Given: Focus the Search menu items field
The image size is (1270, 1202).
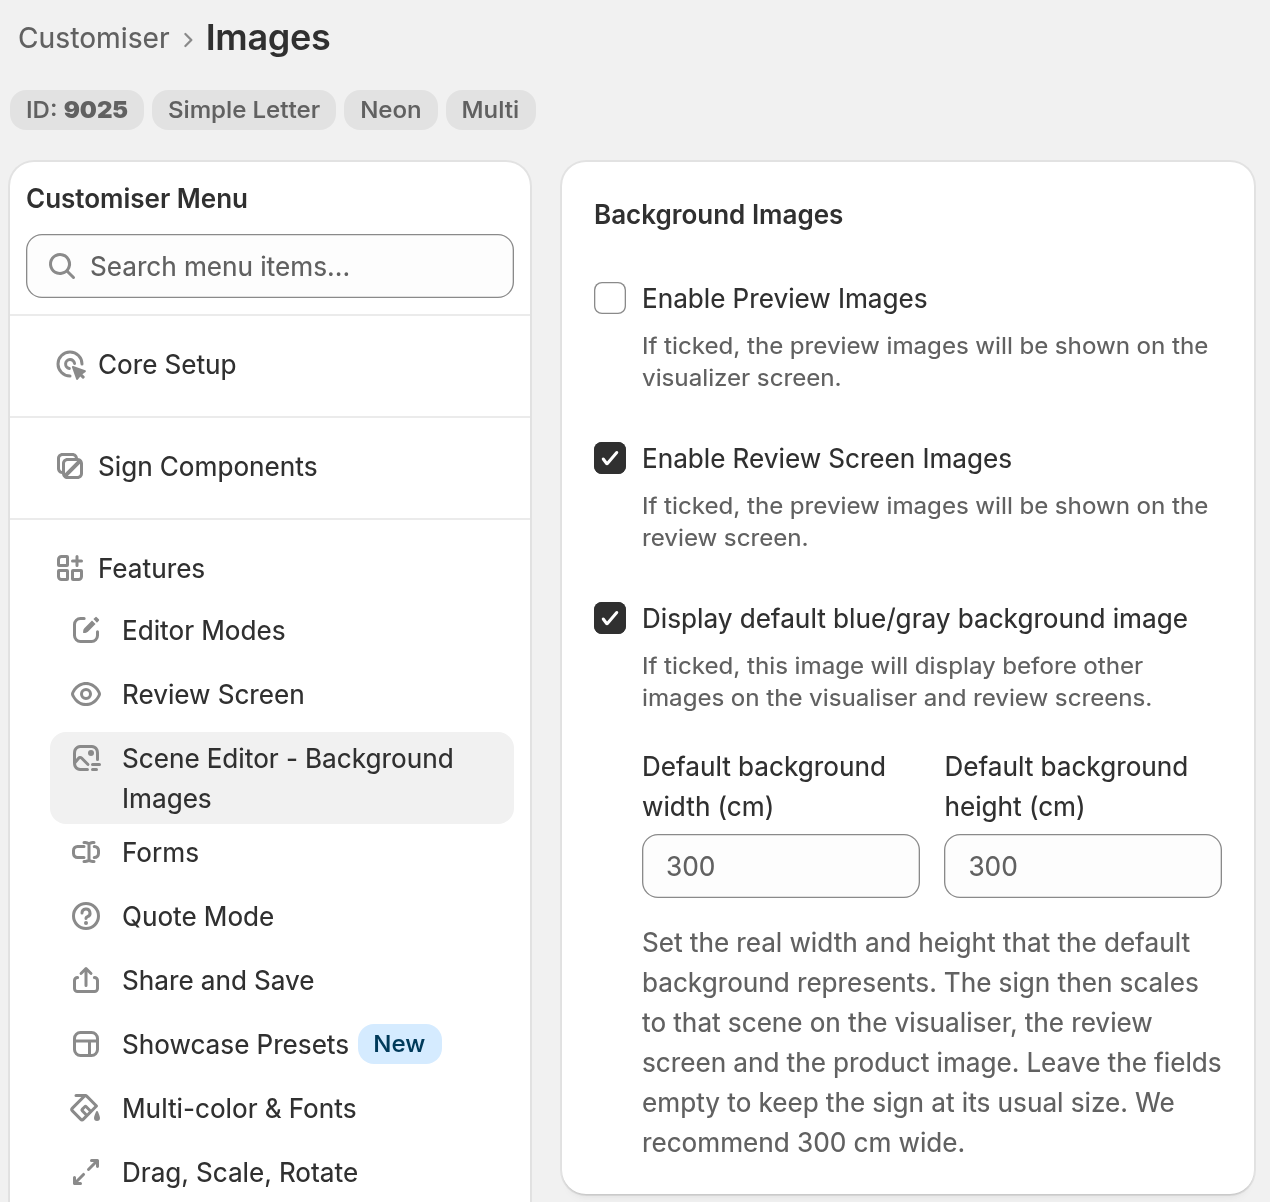Looking at the screenshot, I should click(x=270, y=266).
